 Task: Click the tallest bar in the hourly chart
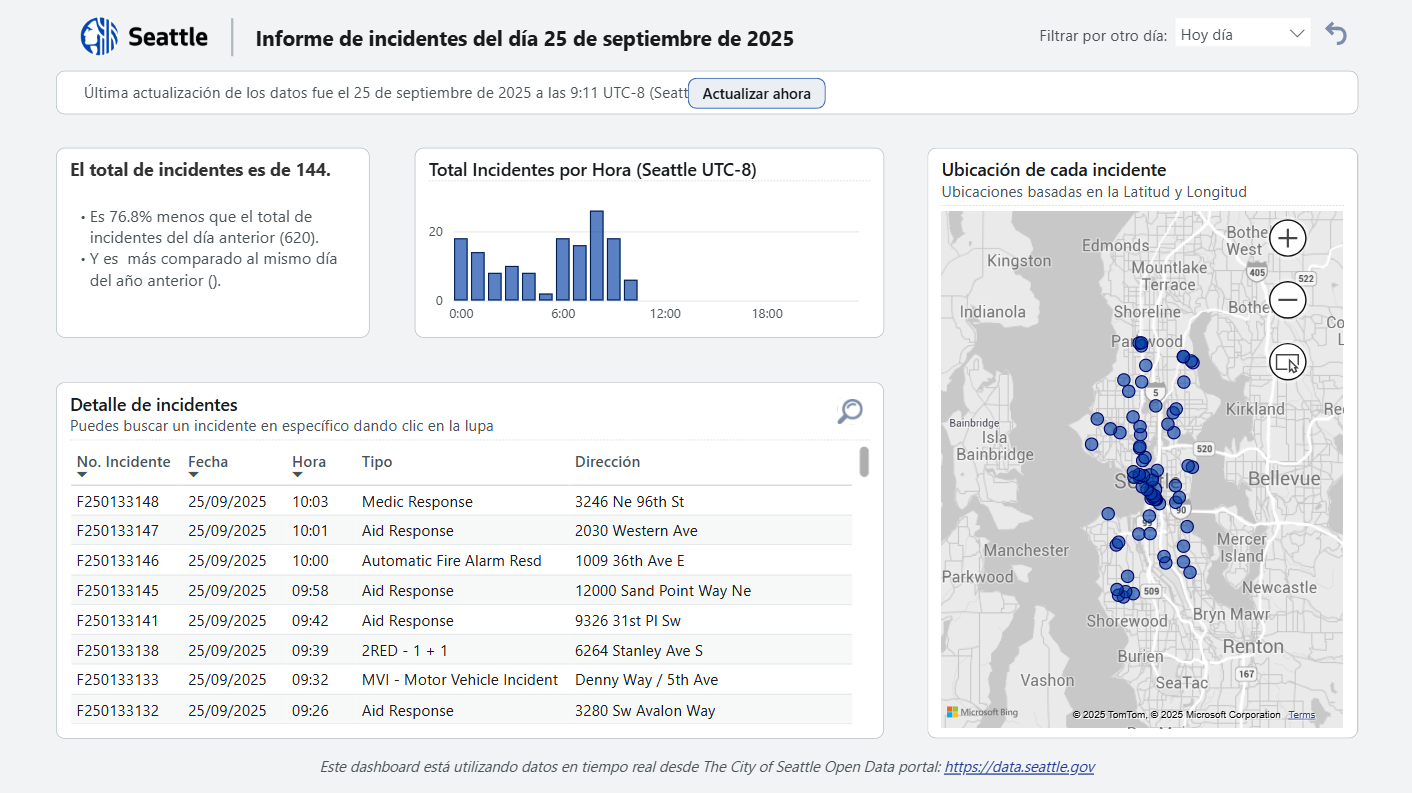pyautogui.click(x=596, y=255)
